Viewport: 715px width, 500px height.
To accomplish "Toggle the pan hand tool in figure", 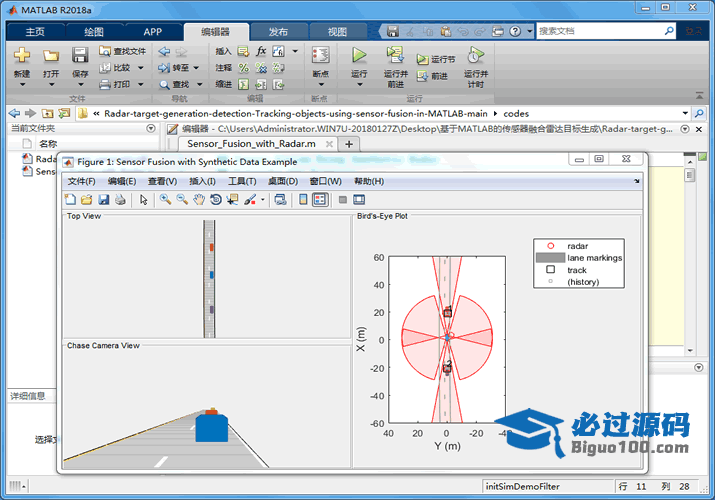I will [x=198, y=200].
